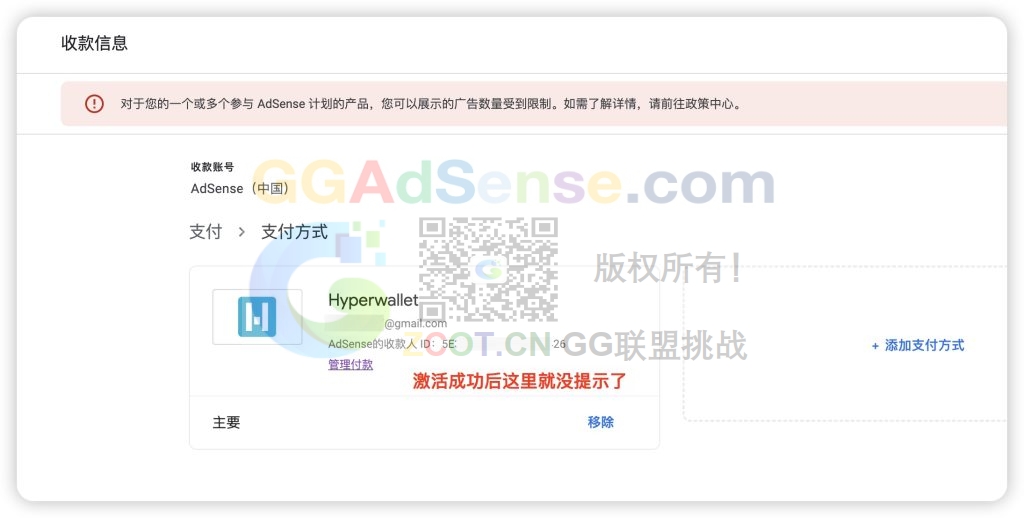This screenshot has width=1024, height=518.
Task: Click the AdSense limited-ads warning banner text
Action: pyautogui.click(x=432, y=103)
